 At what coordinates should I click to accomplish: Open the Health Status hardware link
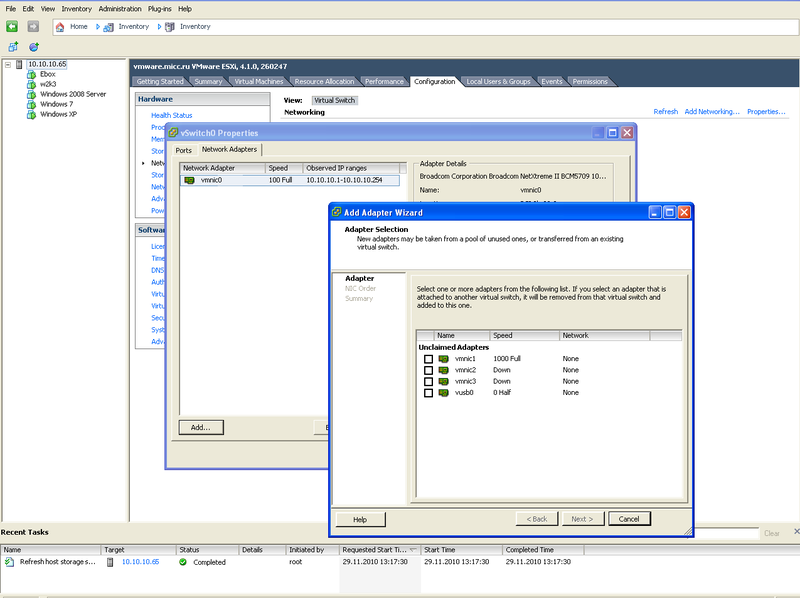[171, 115]
